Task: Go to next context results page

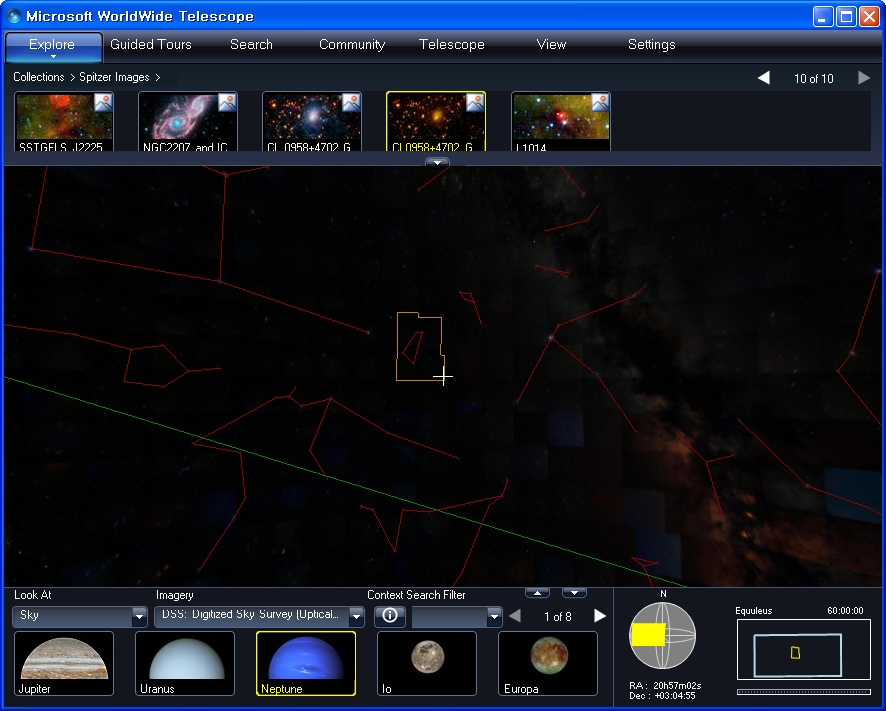Action: (x=600, y=616)
